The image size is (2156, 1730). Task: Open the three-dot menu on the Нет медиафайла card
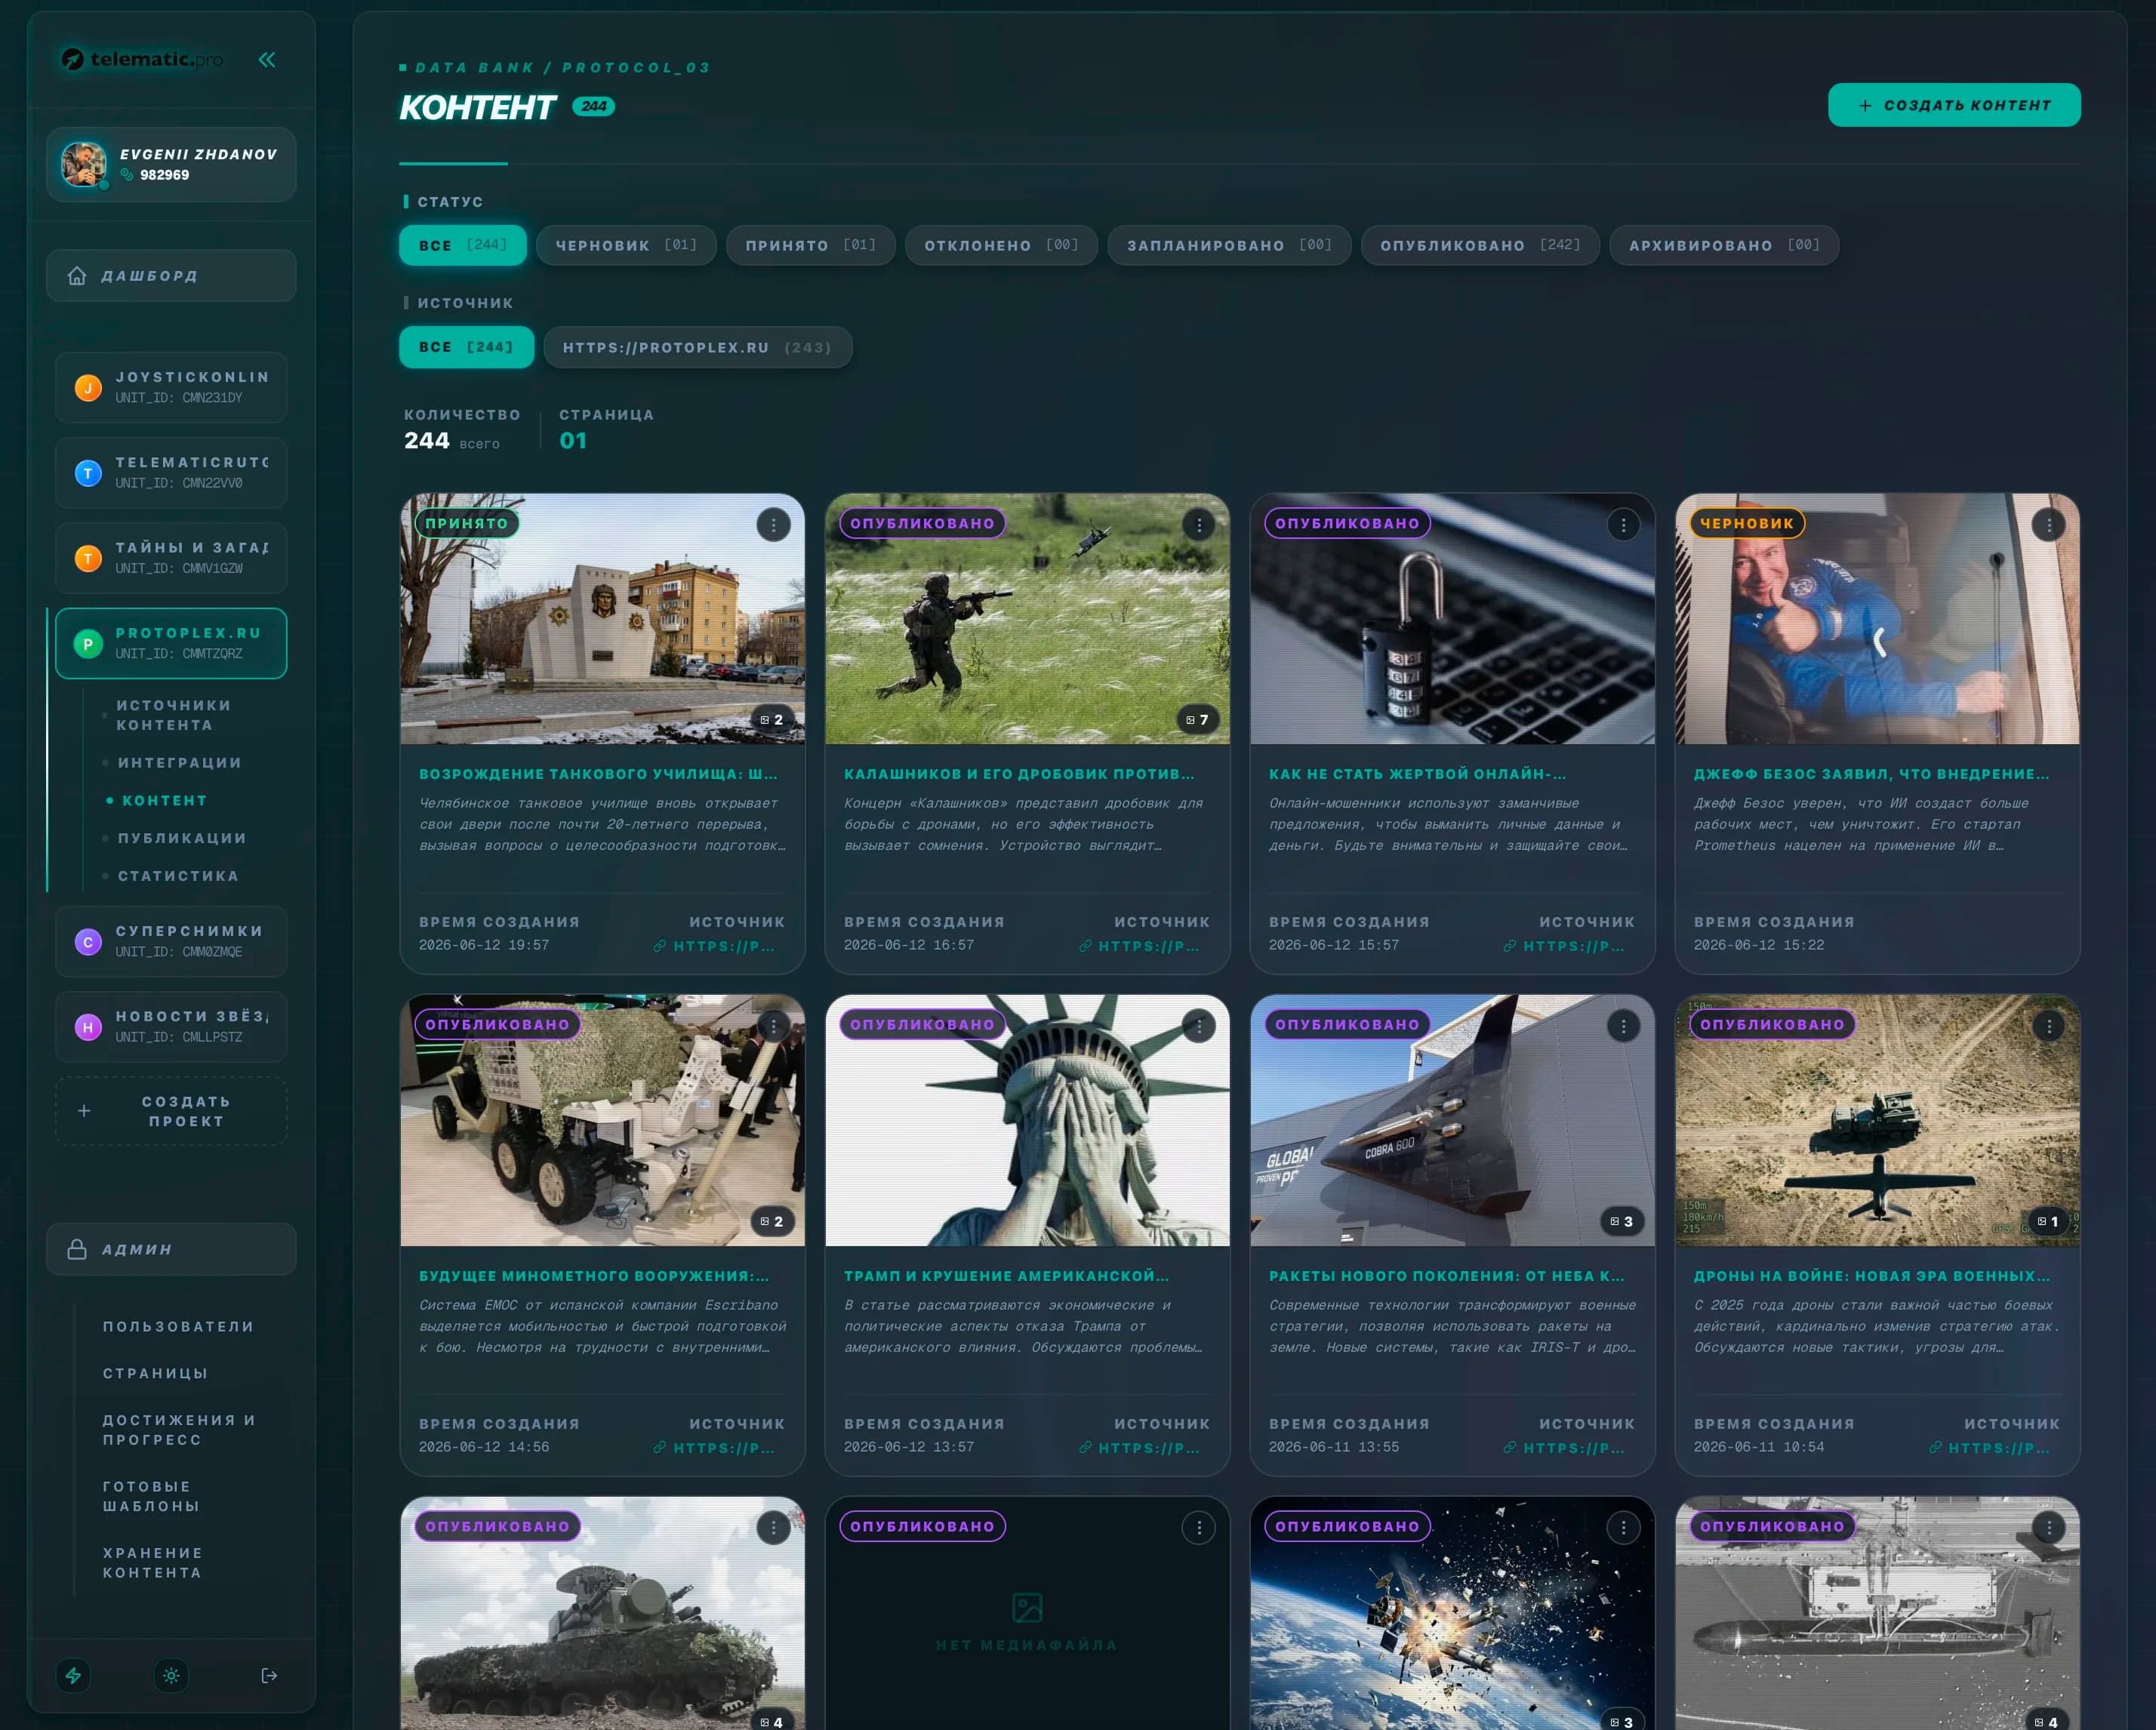1198,1528
